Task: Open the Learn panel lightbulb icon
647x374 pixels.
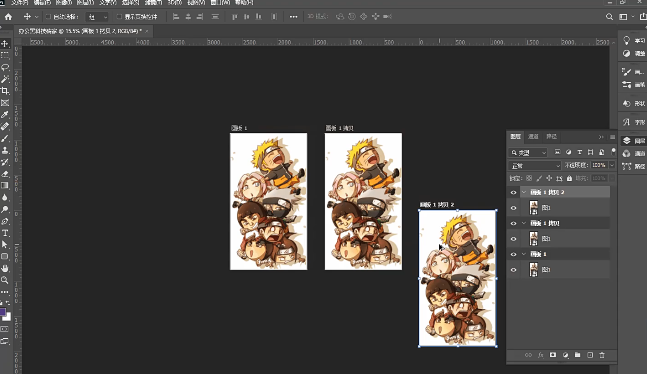Action: pyautogui.click(x=626, y=40)
